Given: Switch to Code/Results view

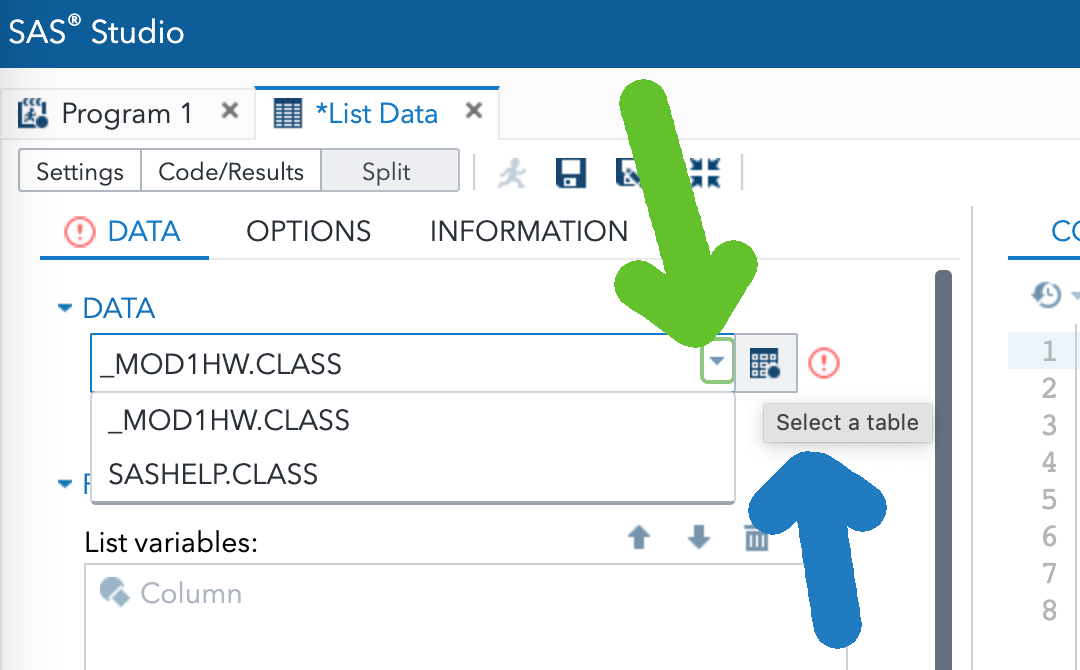Looking at the screenshot, I should tap(231, 171).
